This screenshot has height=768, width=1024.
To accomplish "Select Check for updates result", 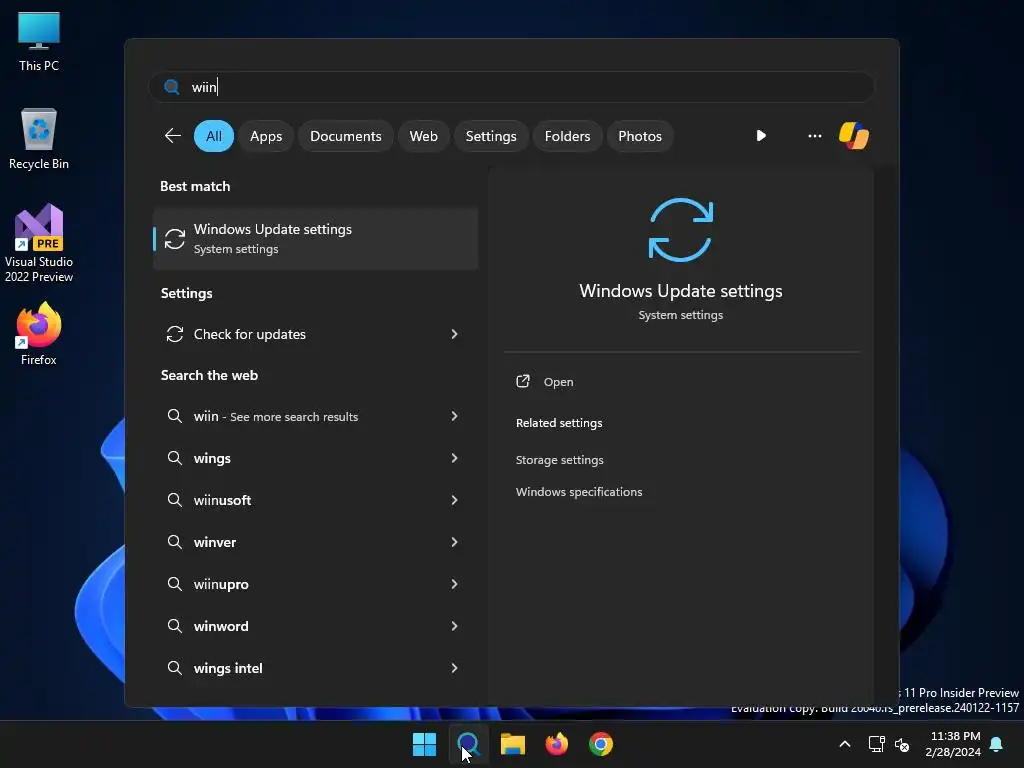I will (x=315, y=334).
